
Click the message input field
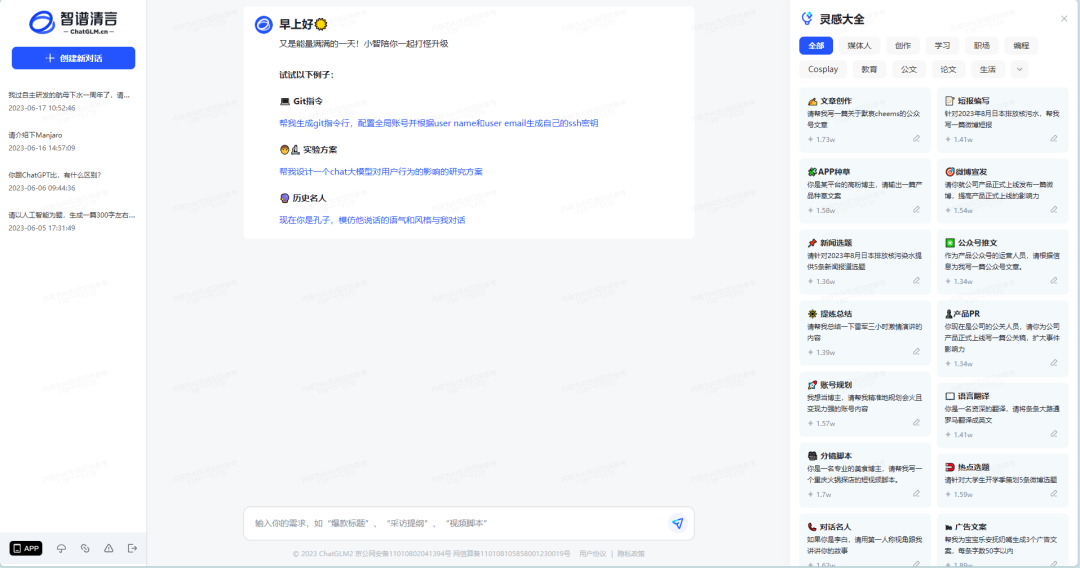pyautogui.click(x=455, y=523)
